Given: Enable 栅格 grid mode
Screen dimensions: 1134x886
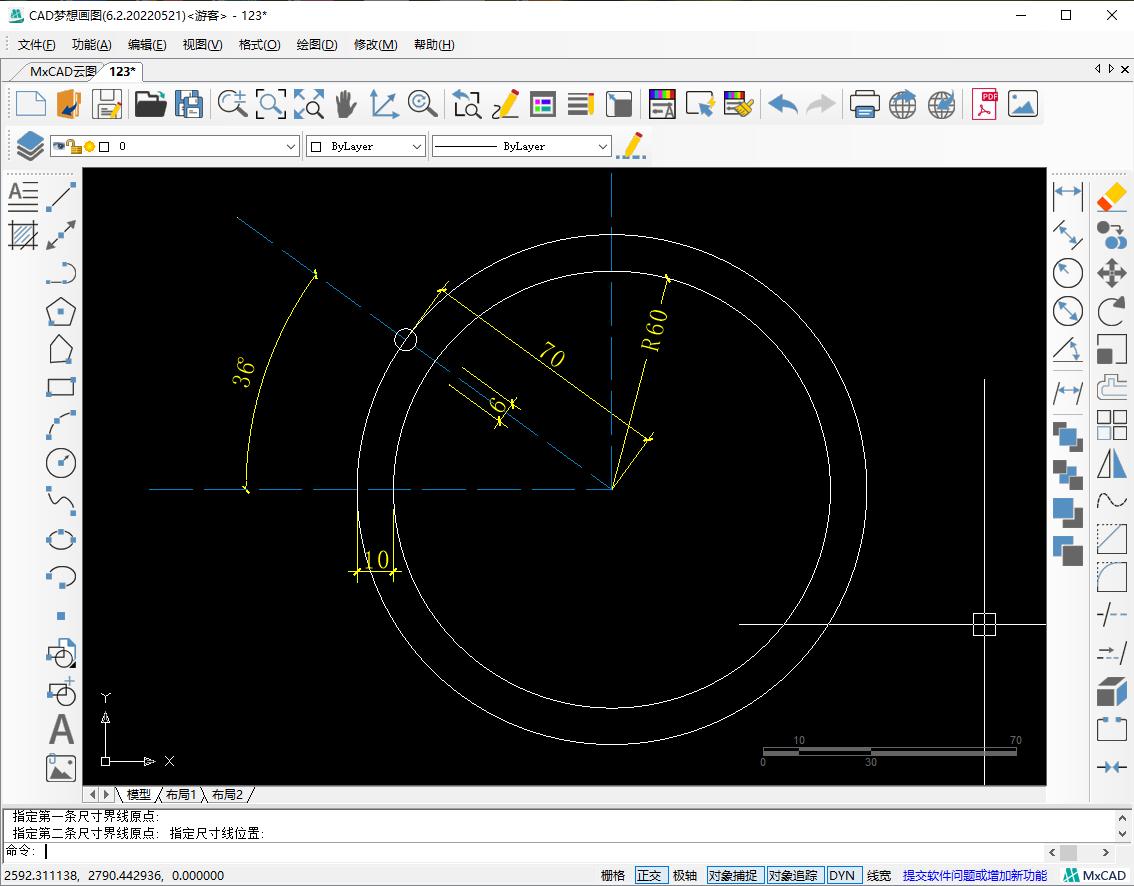Looking at the screenshot, I should [611, 875].
